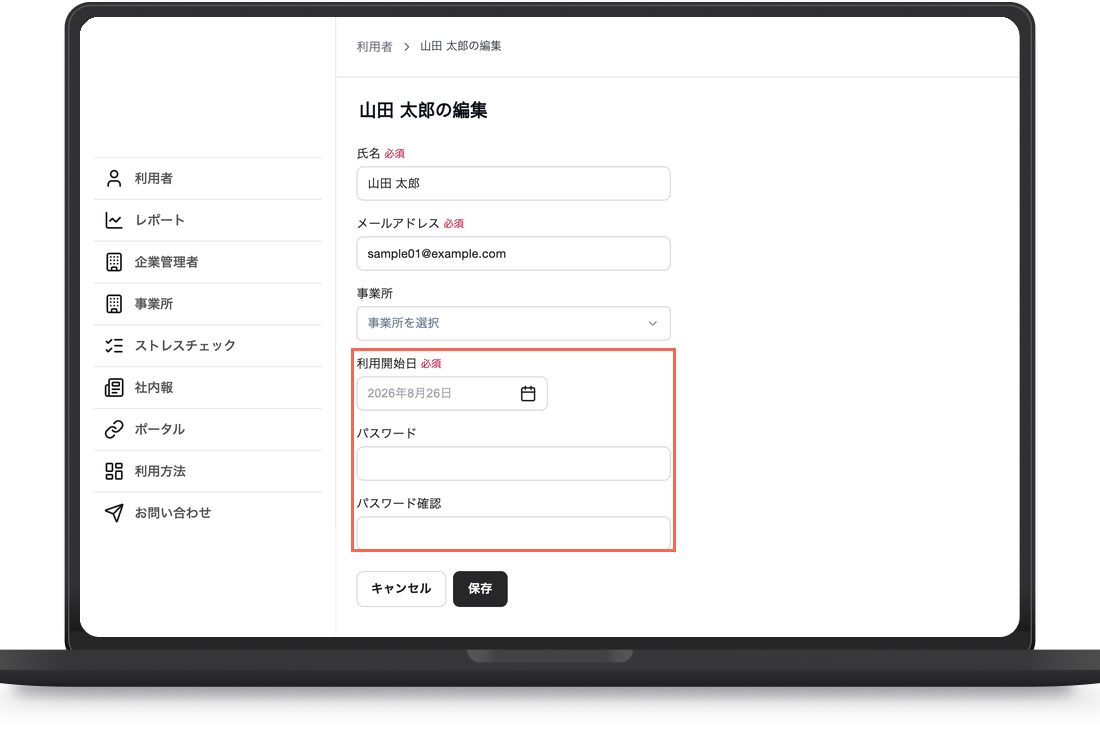Click the 利用者 breadcrumb link

pos(374,46)
